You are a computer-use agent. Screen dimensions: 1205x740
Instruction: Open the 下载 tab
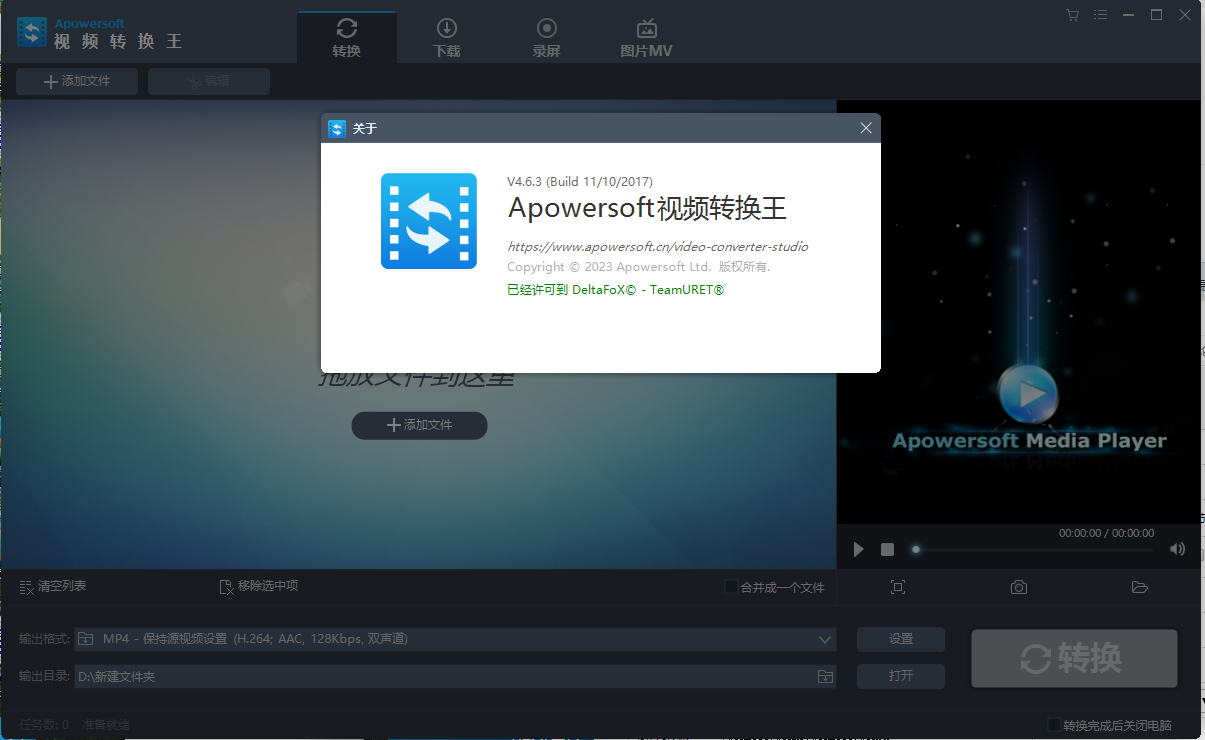pos(447,38)
